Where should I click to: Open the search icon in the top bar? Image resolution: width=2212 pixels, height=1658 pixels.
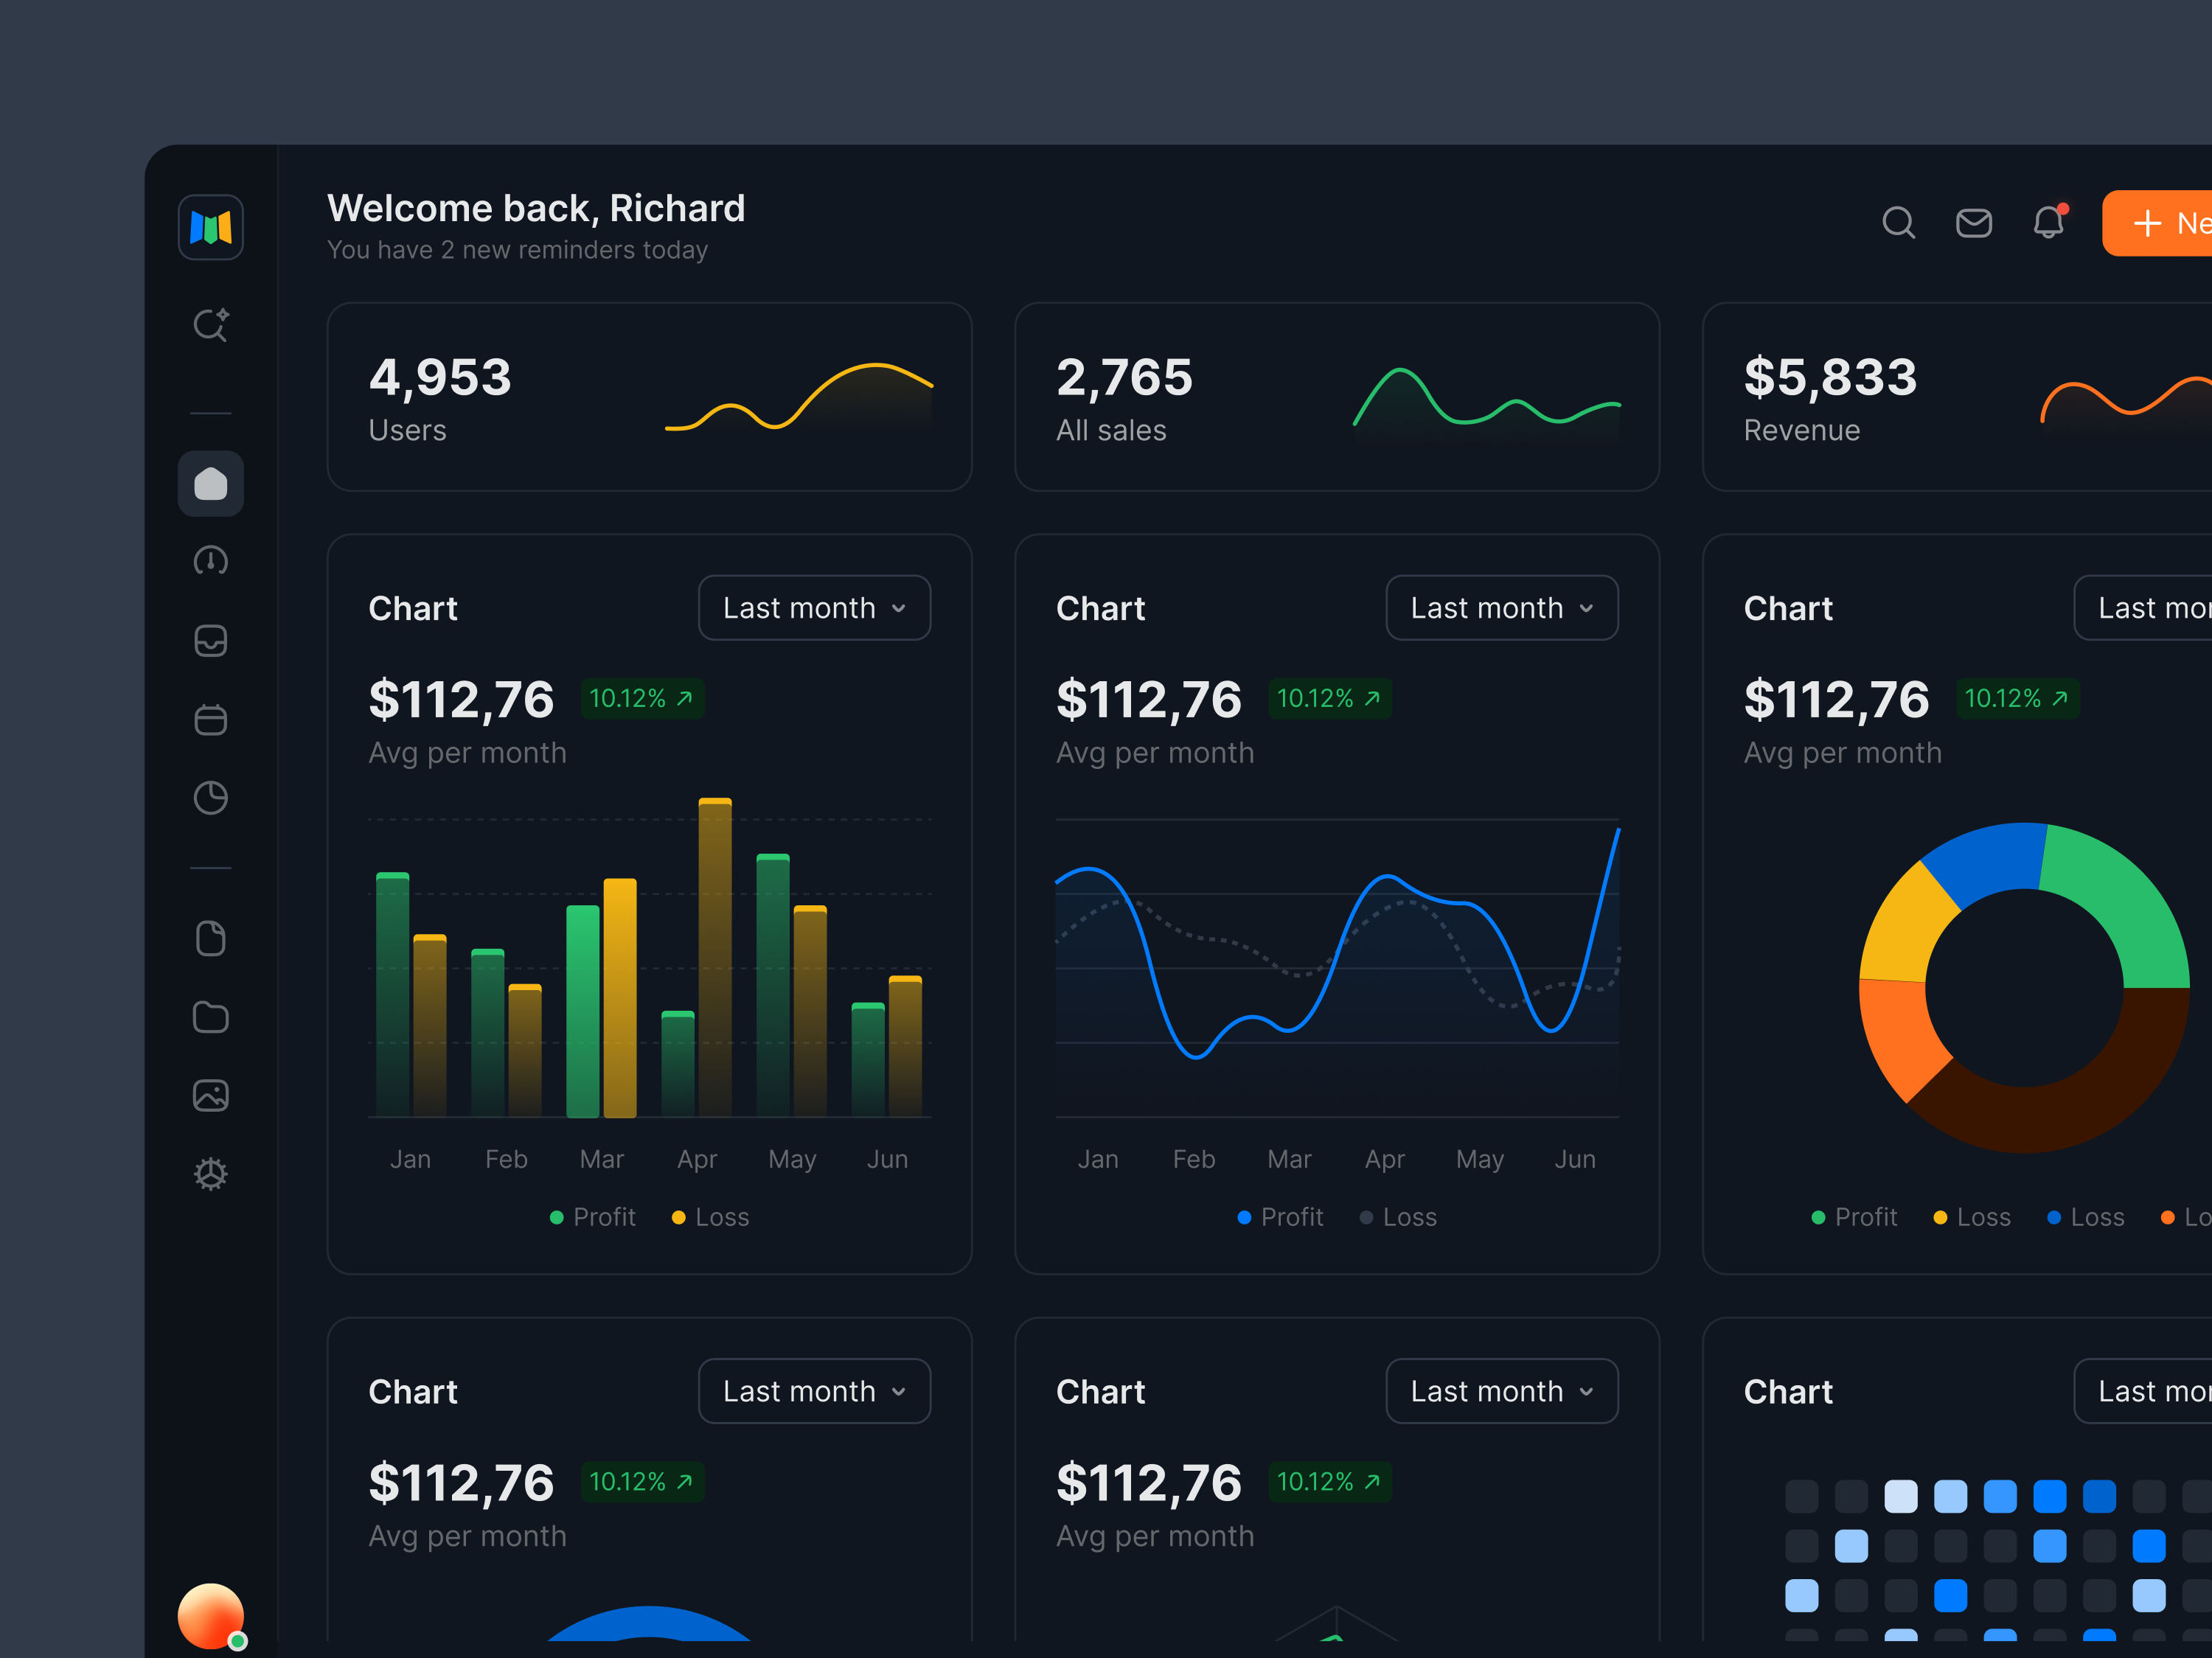[x=1899, y=223]
